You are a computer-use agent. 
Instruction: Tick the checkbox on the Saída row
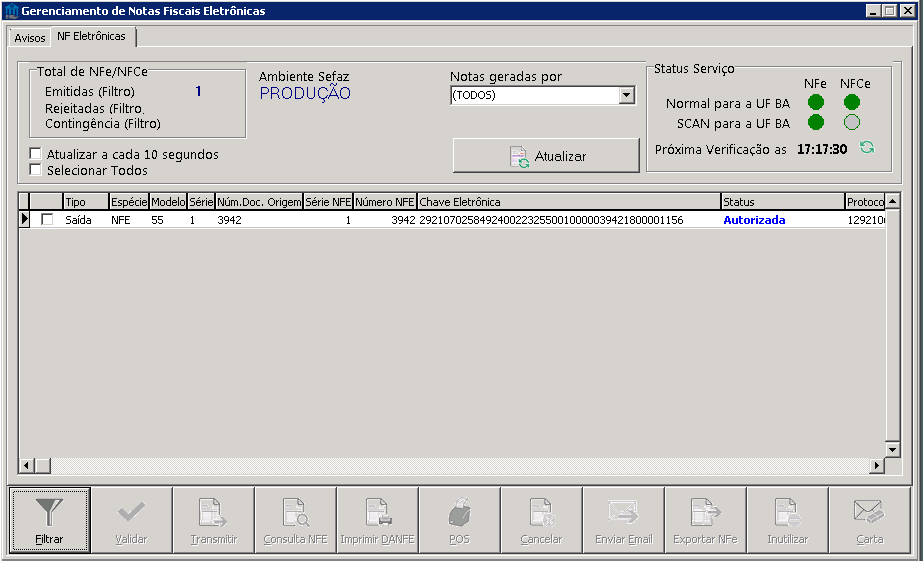tap(47, 220)
